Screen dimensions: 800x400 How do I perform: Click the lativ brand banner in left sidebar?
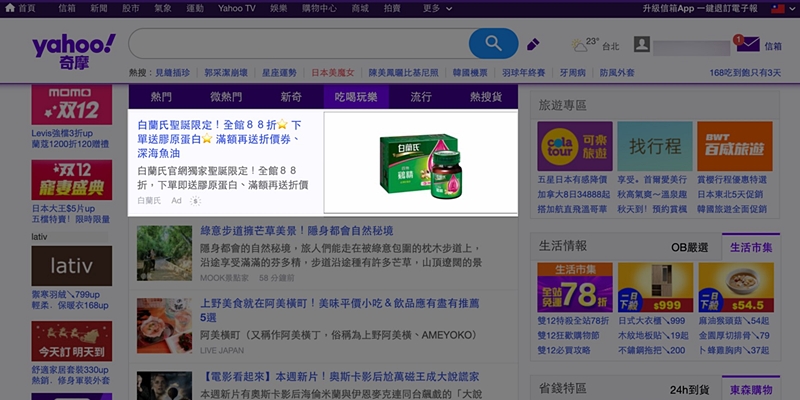point(71,266)
